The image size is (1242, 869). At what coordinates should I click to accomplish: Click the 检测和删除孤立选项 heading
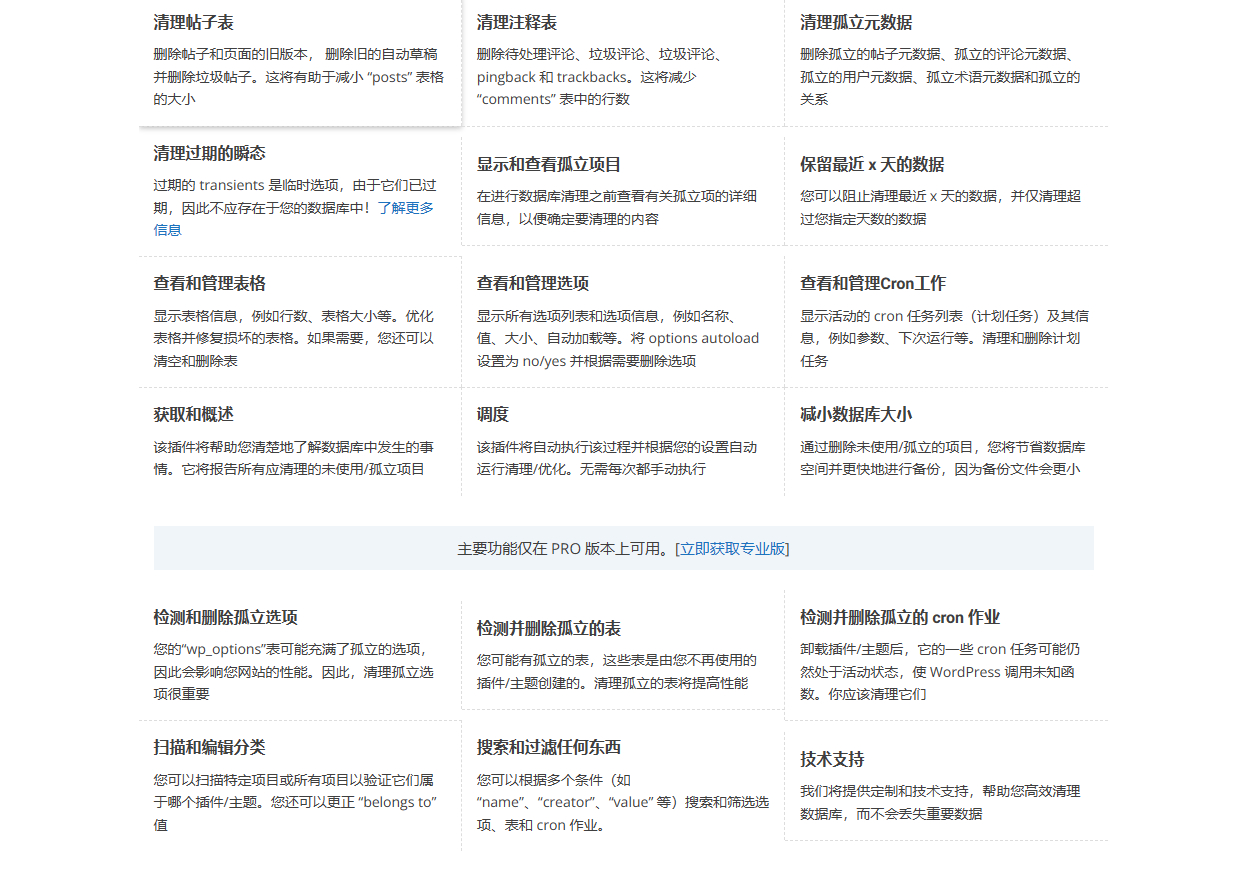tap(226, 617)
